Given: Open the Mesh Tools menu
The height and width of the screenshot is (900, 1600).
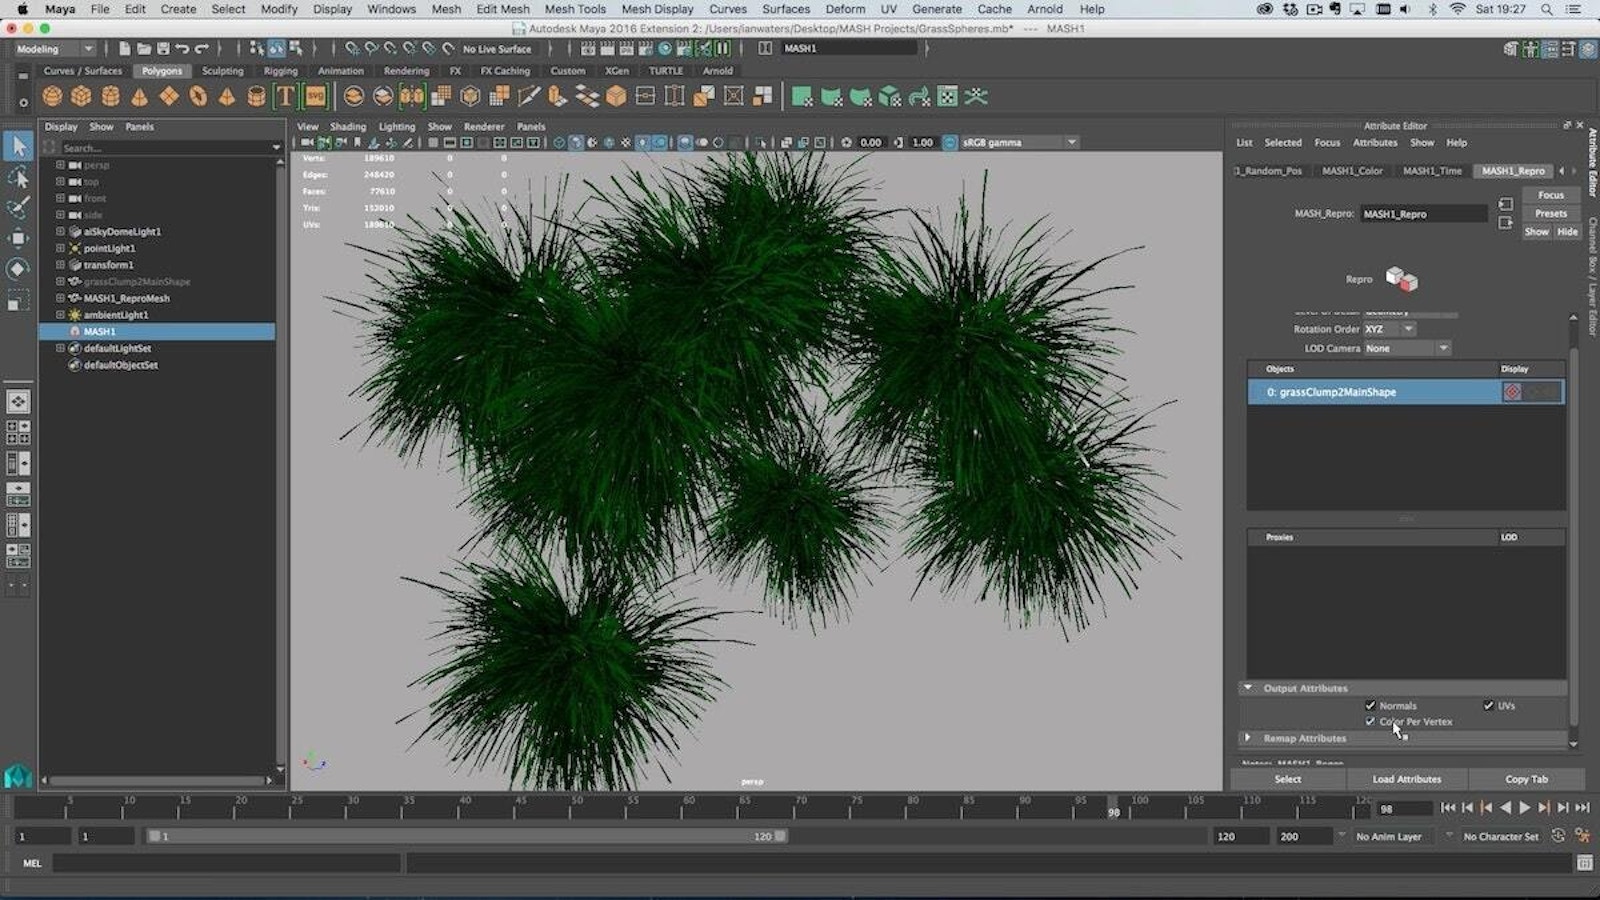Looking at the screenshot, I should 574,9.
